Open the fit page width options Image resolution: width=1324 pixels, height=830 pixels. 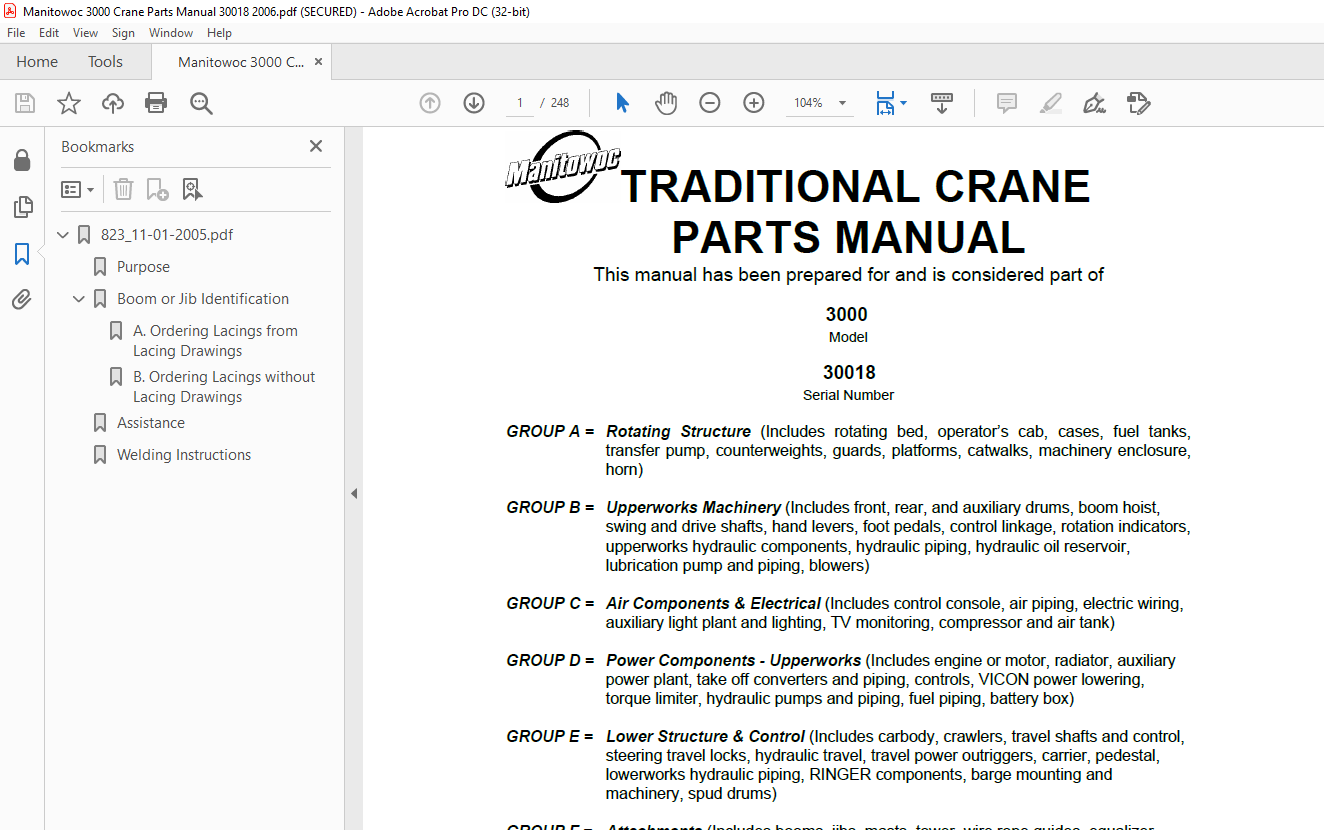point(890,103)
